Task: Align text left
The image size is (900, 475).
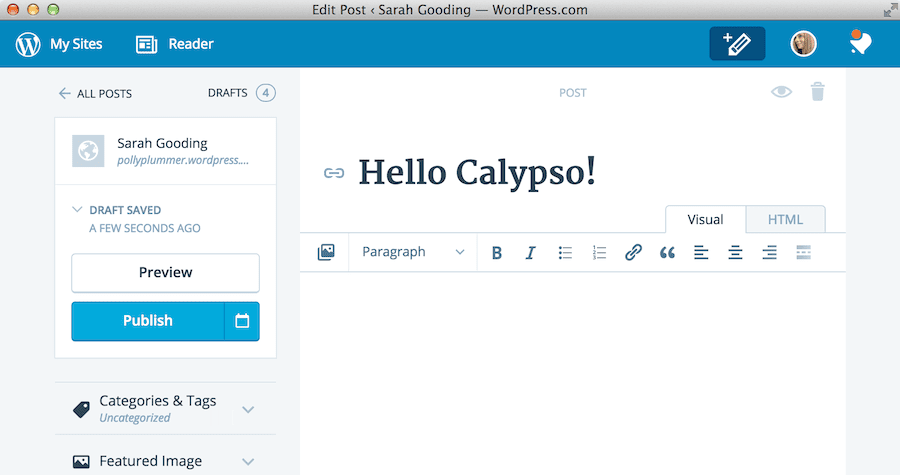Action: click(x=701, y=252)
